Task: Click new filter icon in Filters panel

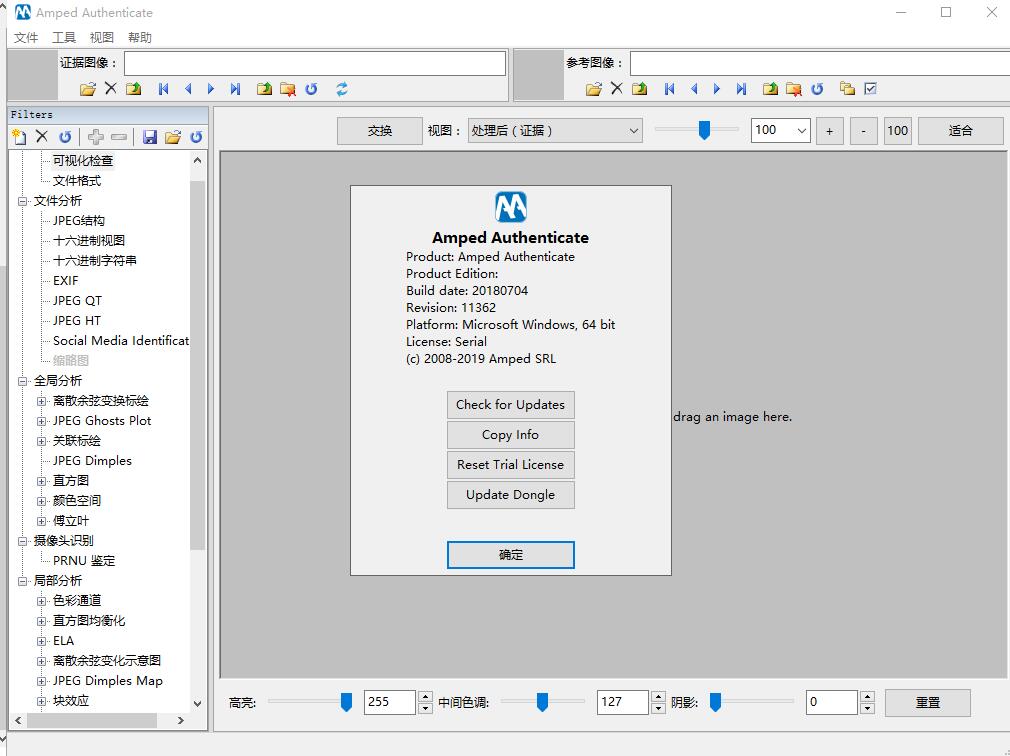Action: (x=18, y=137)
